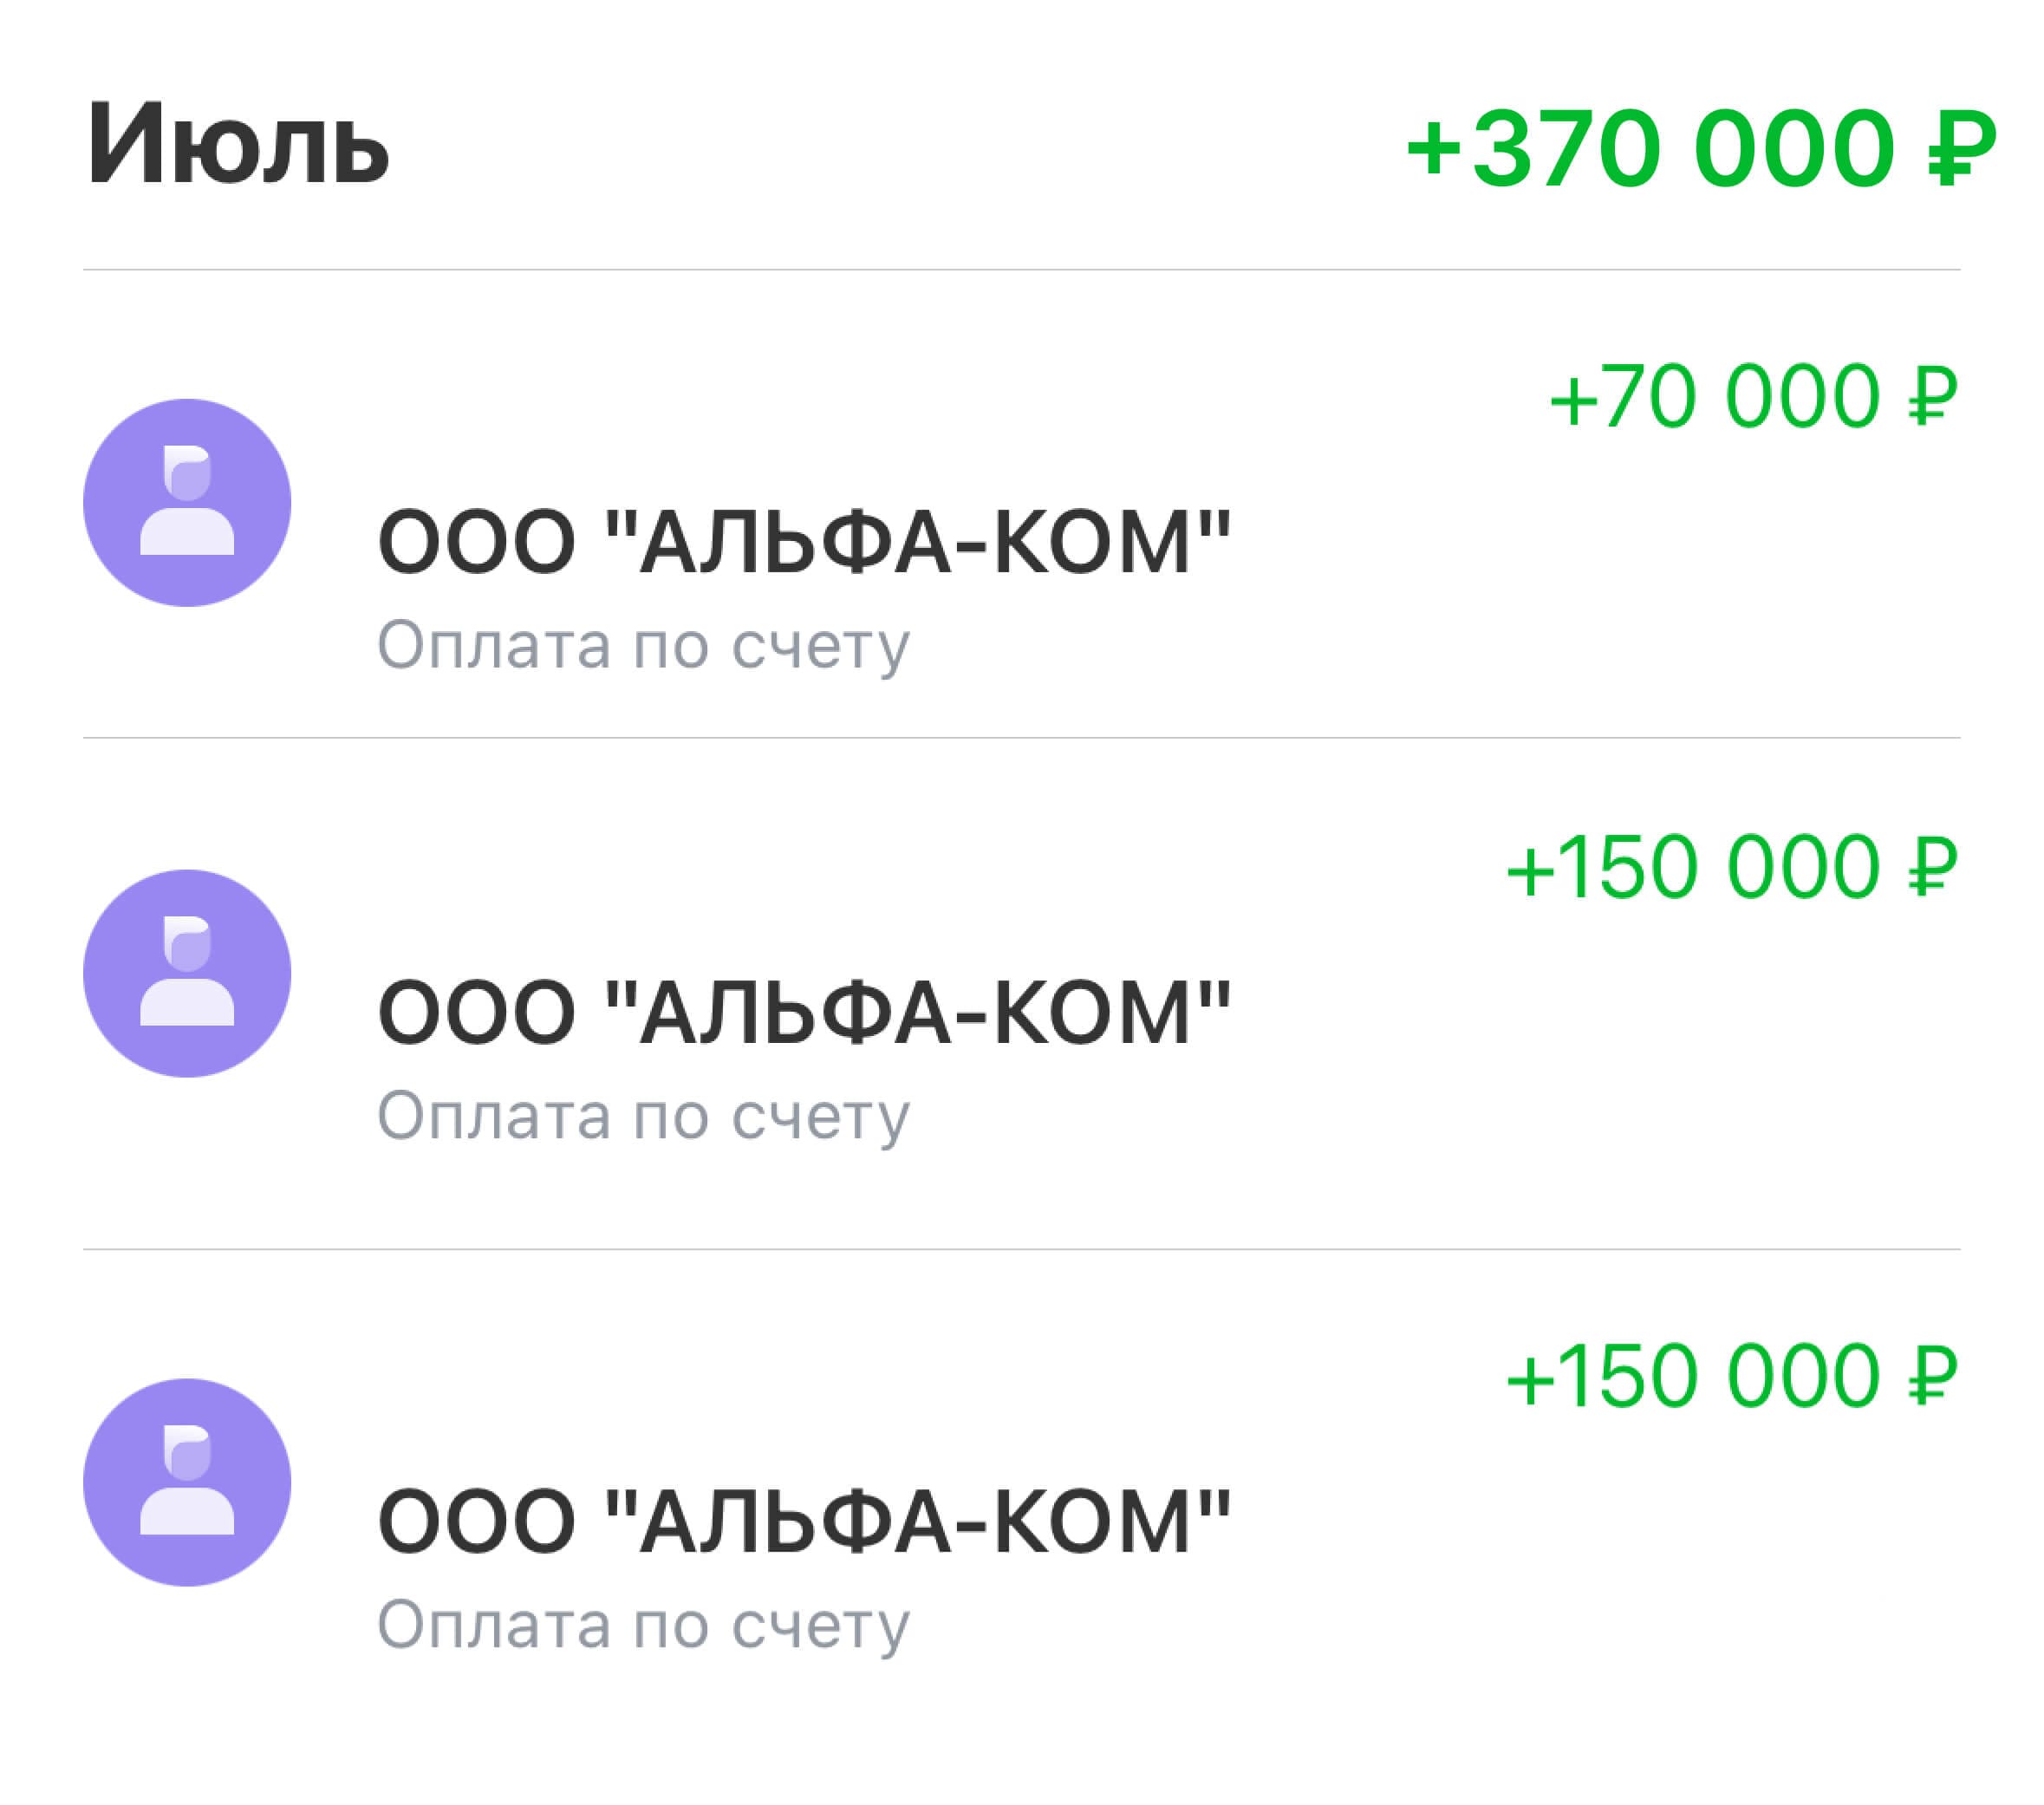Click "Оплата по счету" under the first transaction

(x=643, y=646)
